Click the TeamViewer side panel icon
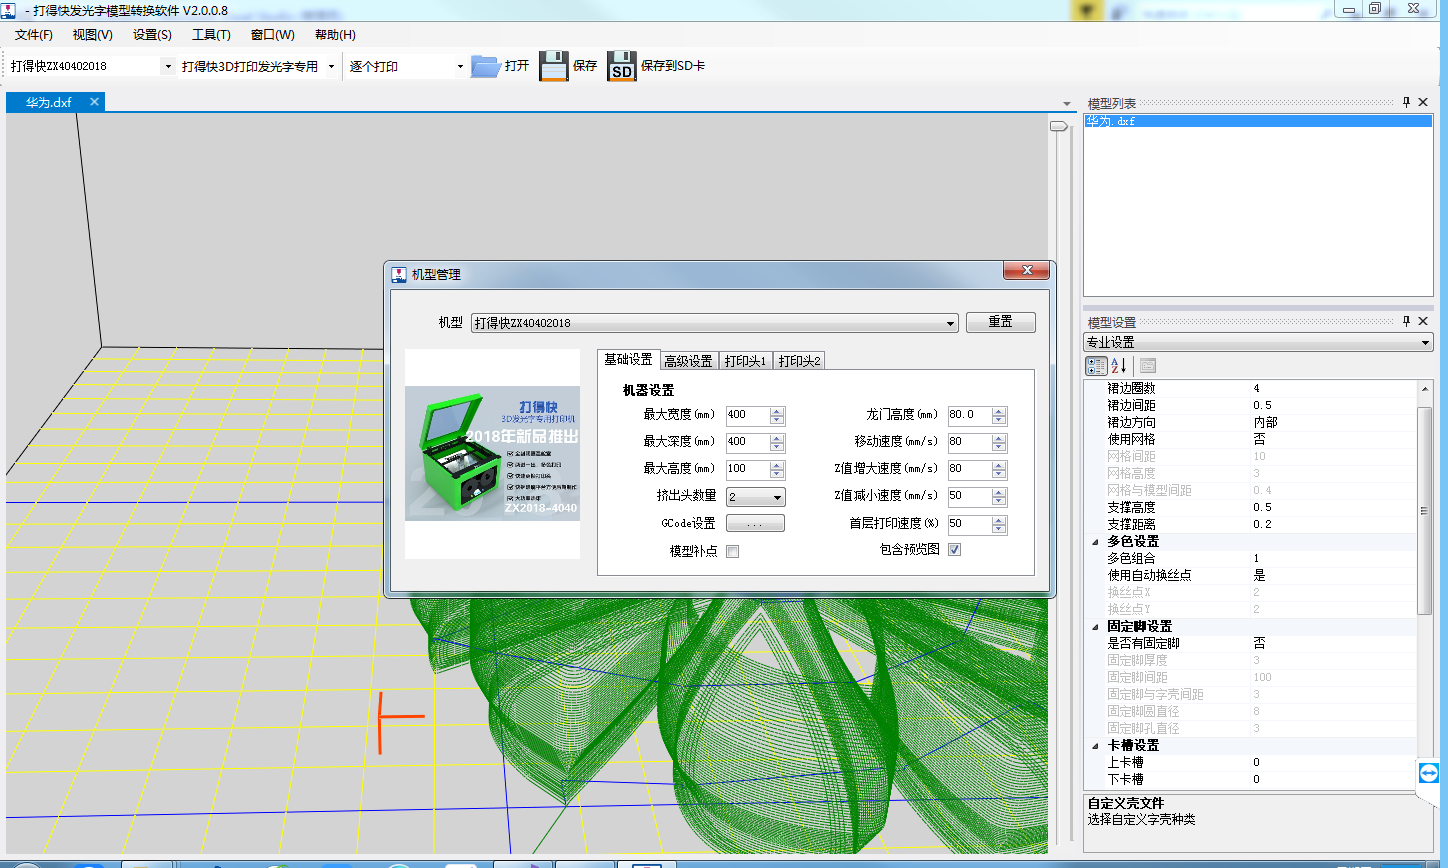1448x868 pixels. tap(1428, 773)
